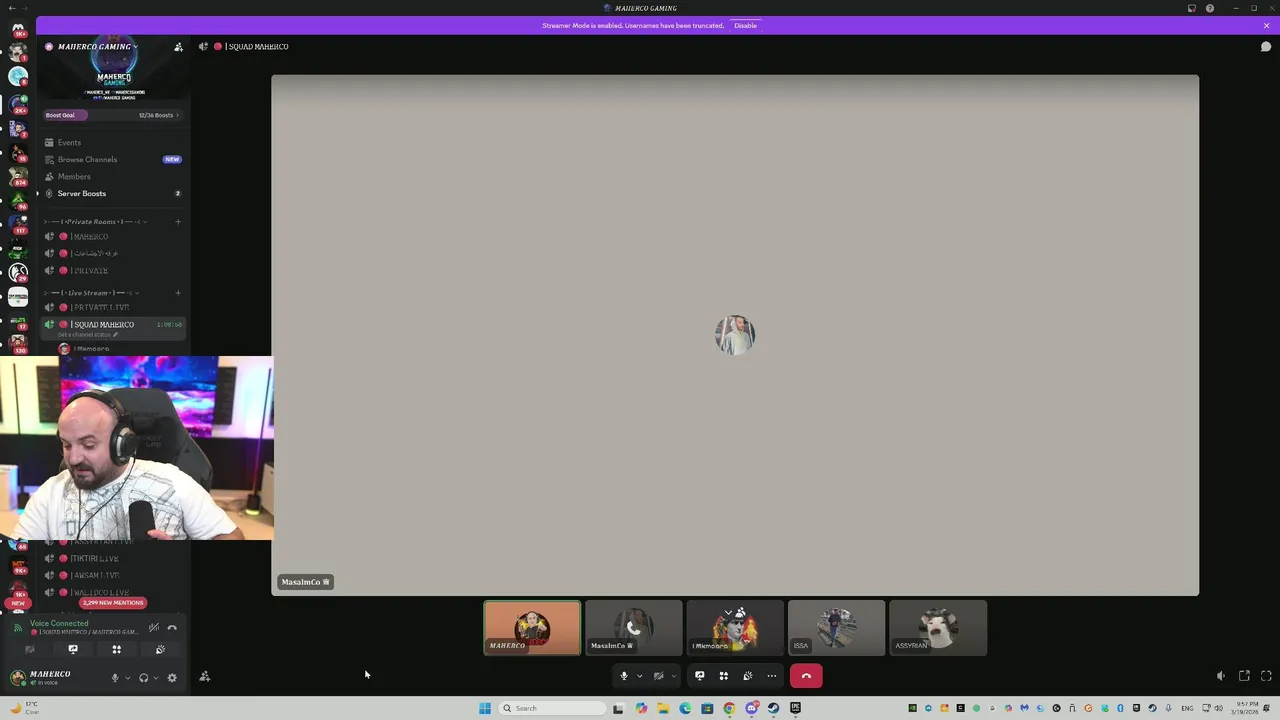The width and height of the screenshot is (1280, 720).
Task: Share screen button in call control bar
Action: (700, 676)
